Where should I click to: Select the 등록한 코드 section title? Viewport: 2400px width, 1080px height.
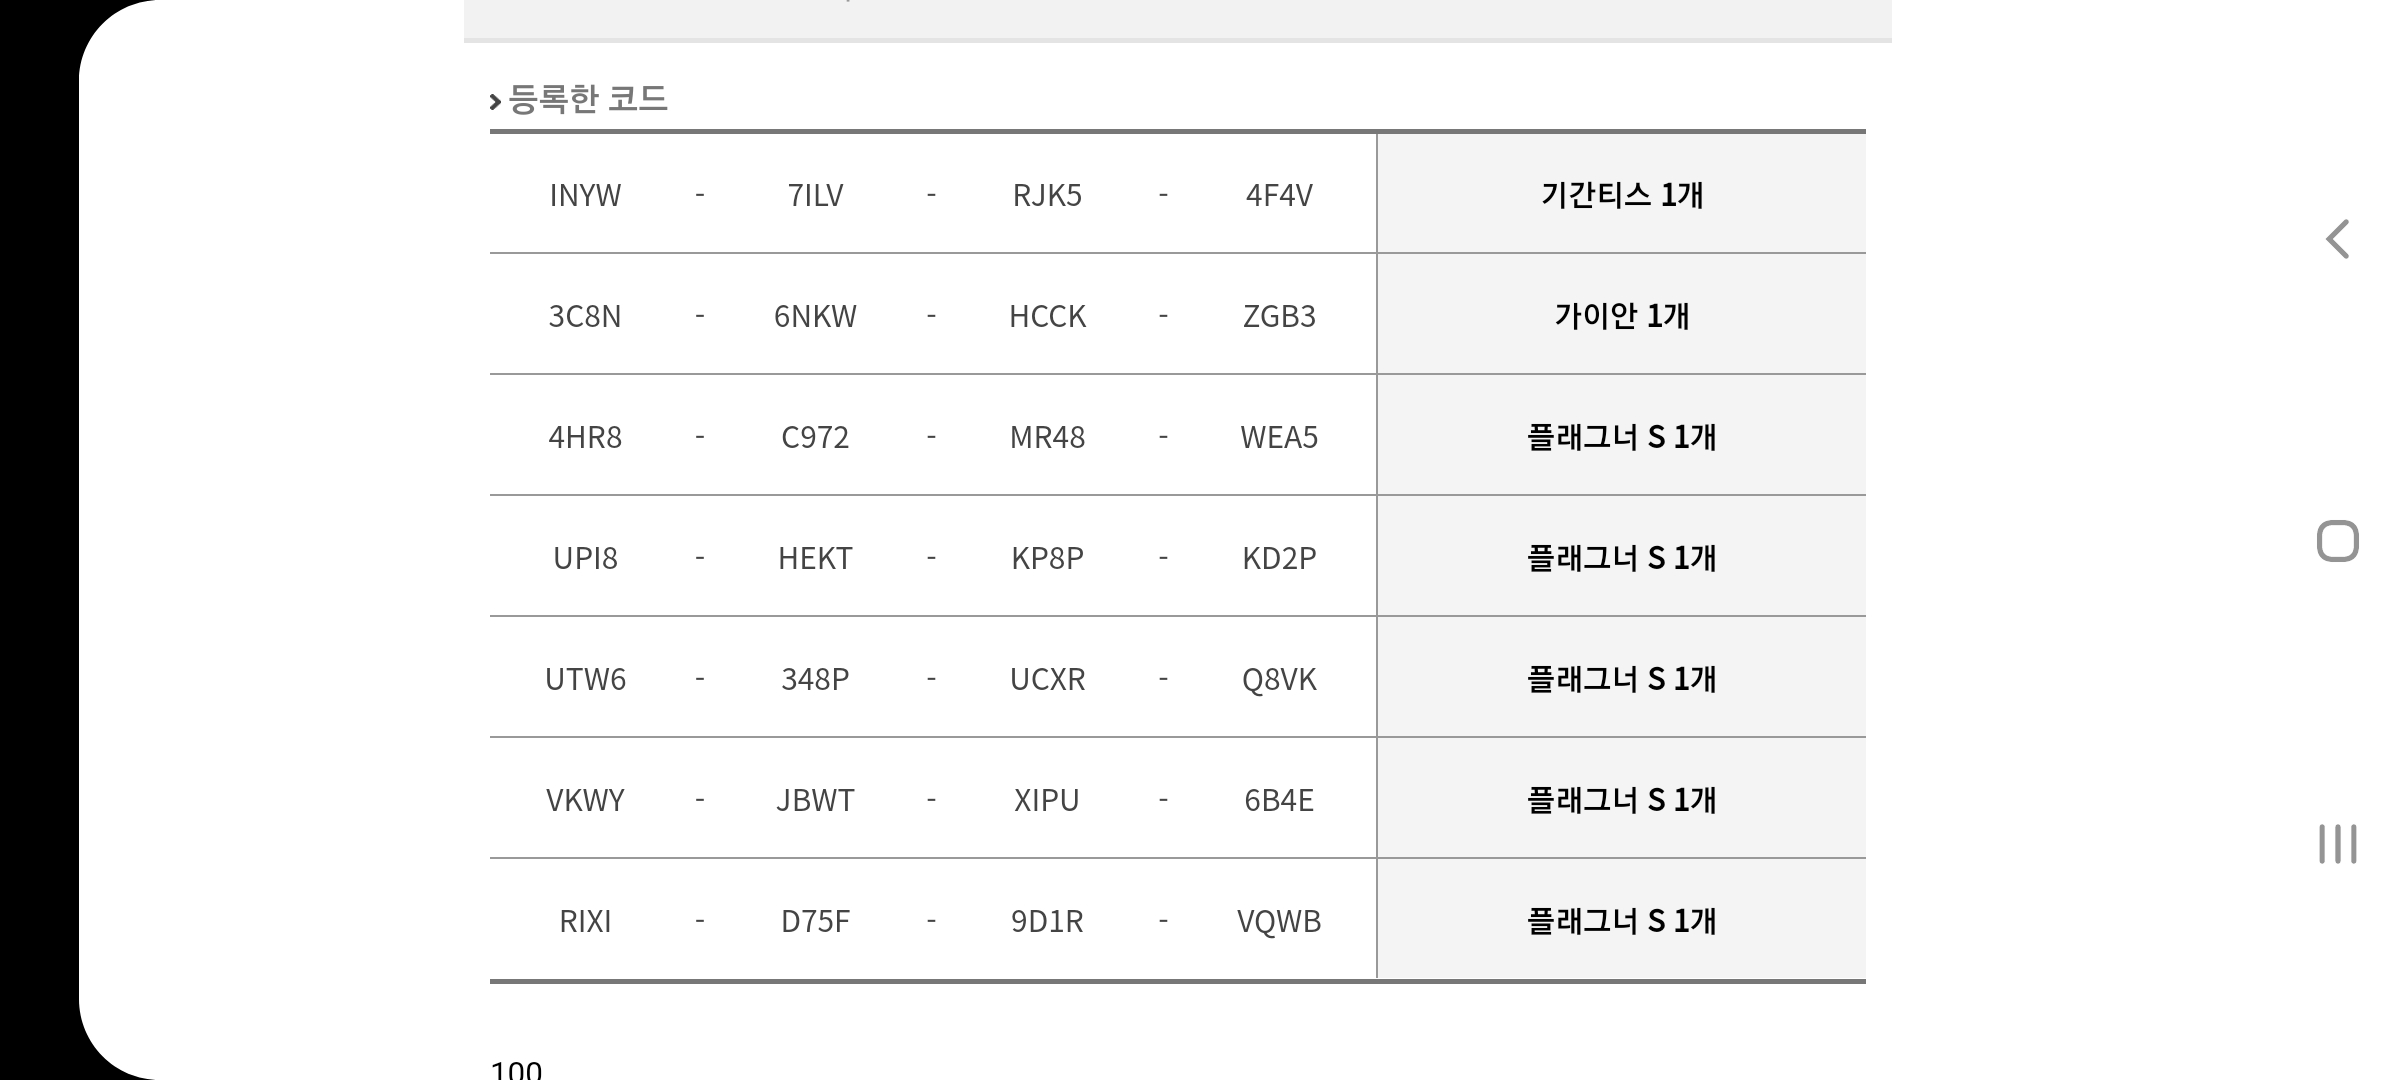pos(587,99)
